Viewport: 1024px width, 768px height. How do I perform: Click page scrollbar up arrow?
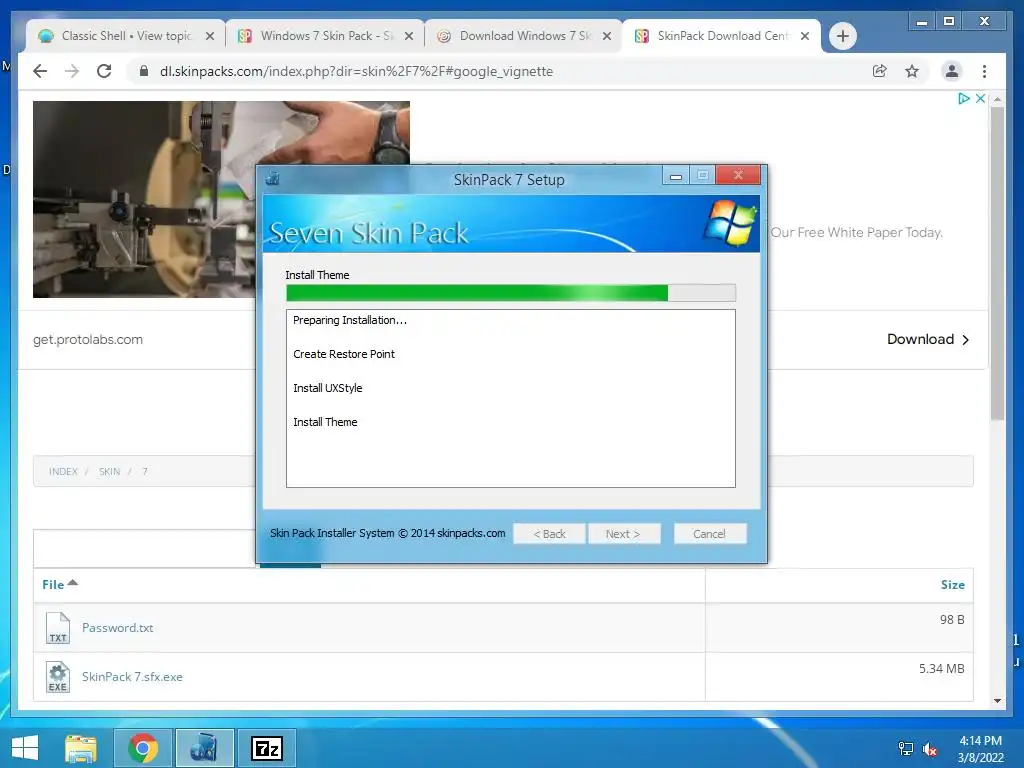pos(997,99)
